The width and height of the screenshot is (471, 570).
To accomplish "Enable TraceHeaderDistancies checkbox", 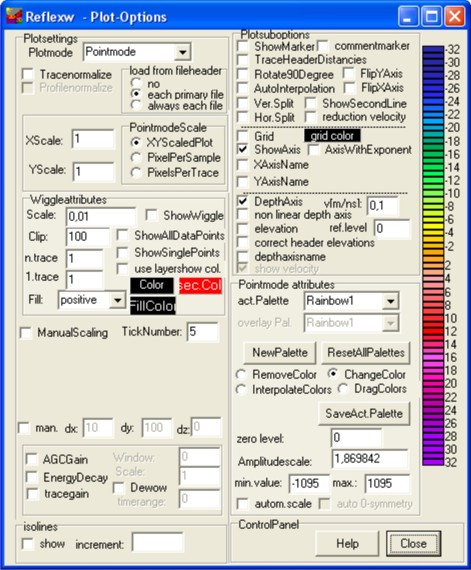I will click(x=243, y=60).
